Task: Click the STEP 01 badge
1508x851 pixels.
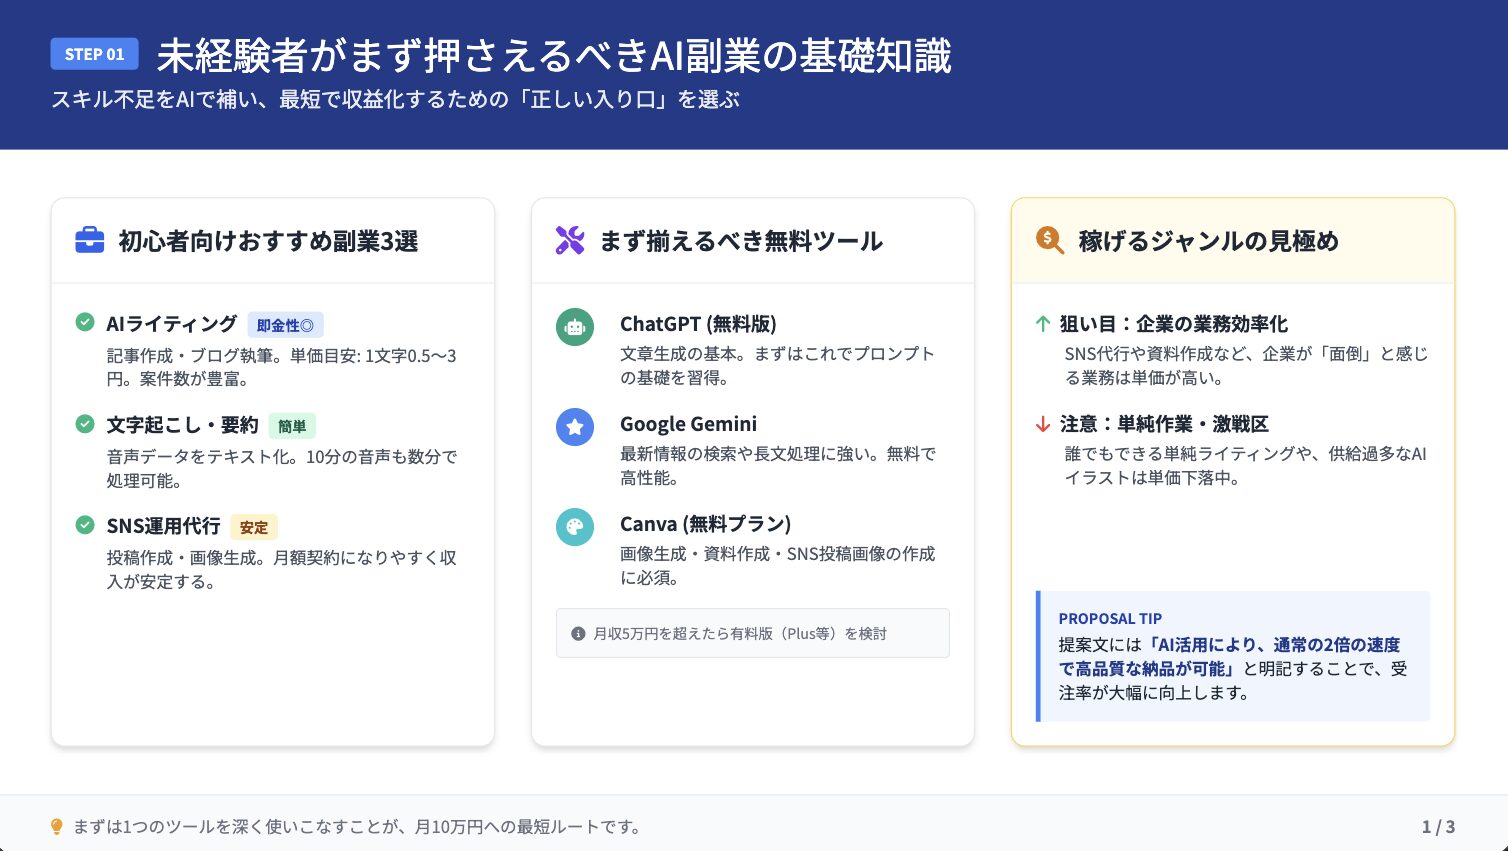Action: pyautogui.click(x=95, y=54)
